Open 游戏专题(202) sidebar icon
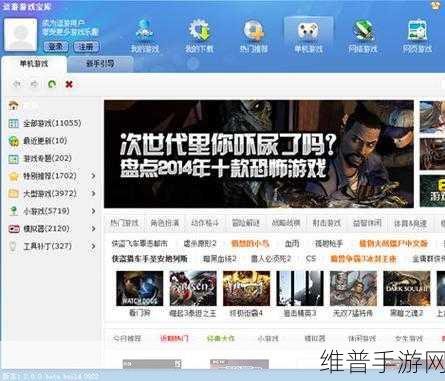Image resolution: width=445 pixels, height=381 pixels. 14,159
